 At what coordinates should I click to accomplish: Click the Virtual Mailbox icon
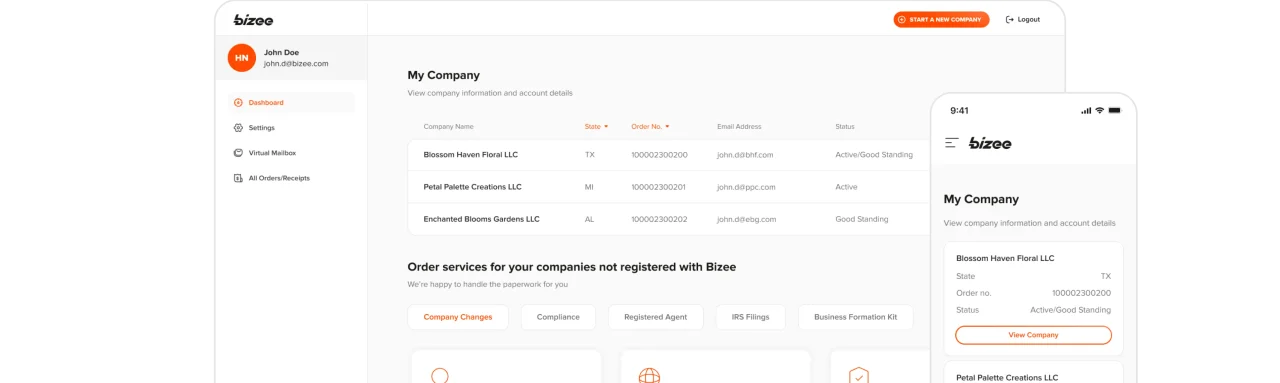pyautogui.click(x=238, y=153)
